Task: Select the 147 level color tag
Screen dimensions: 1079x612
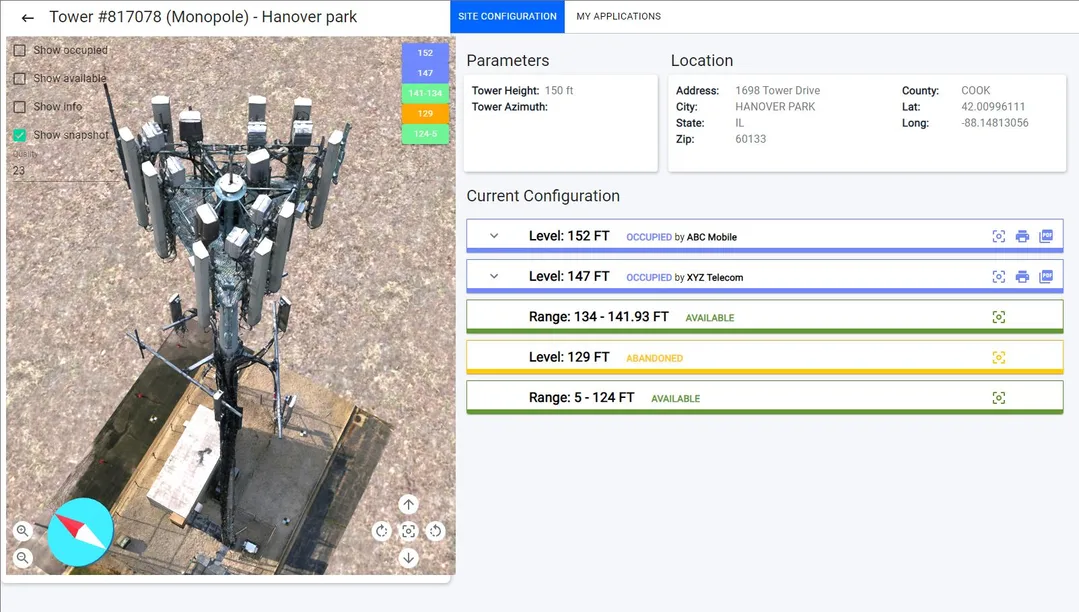Action: click(x=425, y=73)
